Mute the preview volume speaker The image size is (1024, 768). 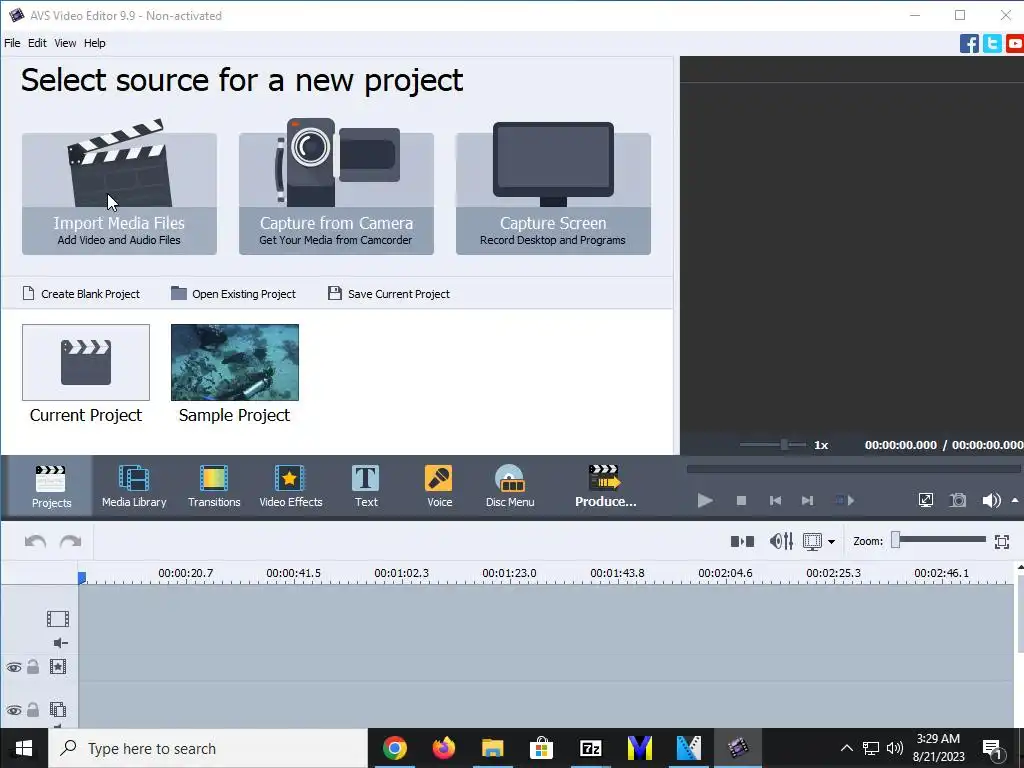pyautogui.click(x=991, y=501)
